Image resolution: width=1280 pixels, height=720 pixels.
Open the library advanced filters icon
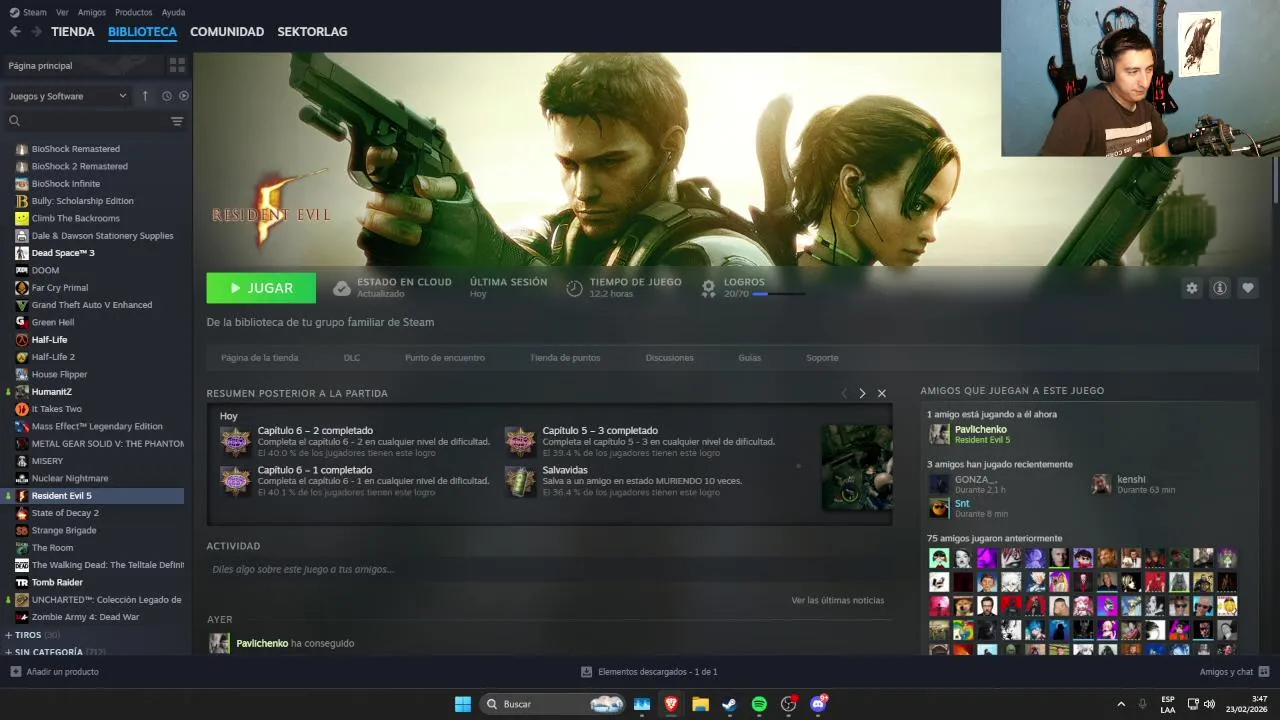(177, 121)
